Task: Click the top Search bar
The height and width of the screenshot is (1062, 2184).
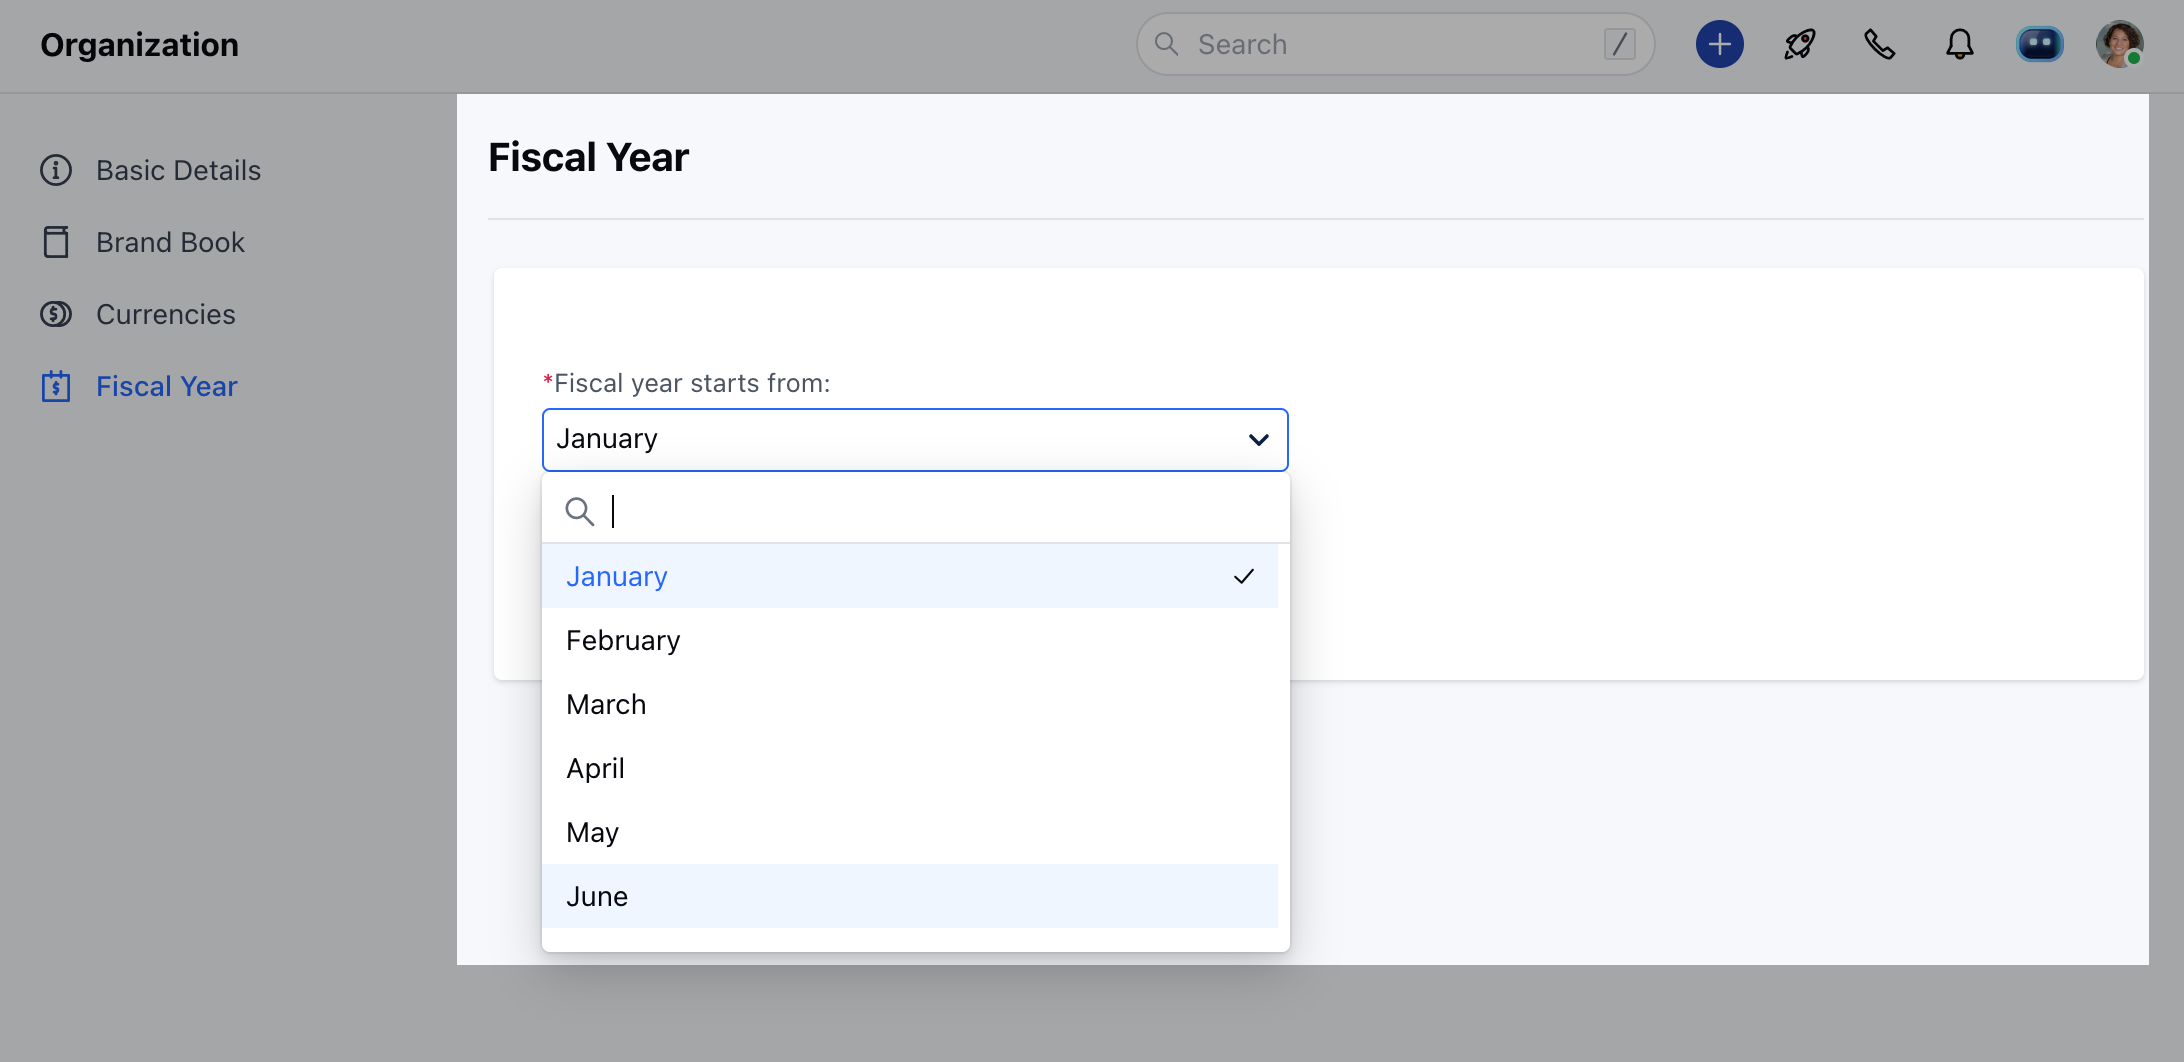Action: [1395, 45]
